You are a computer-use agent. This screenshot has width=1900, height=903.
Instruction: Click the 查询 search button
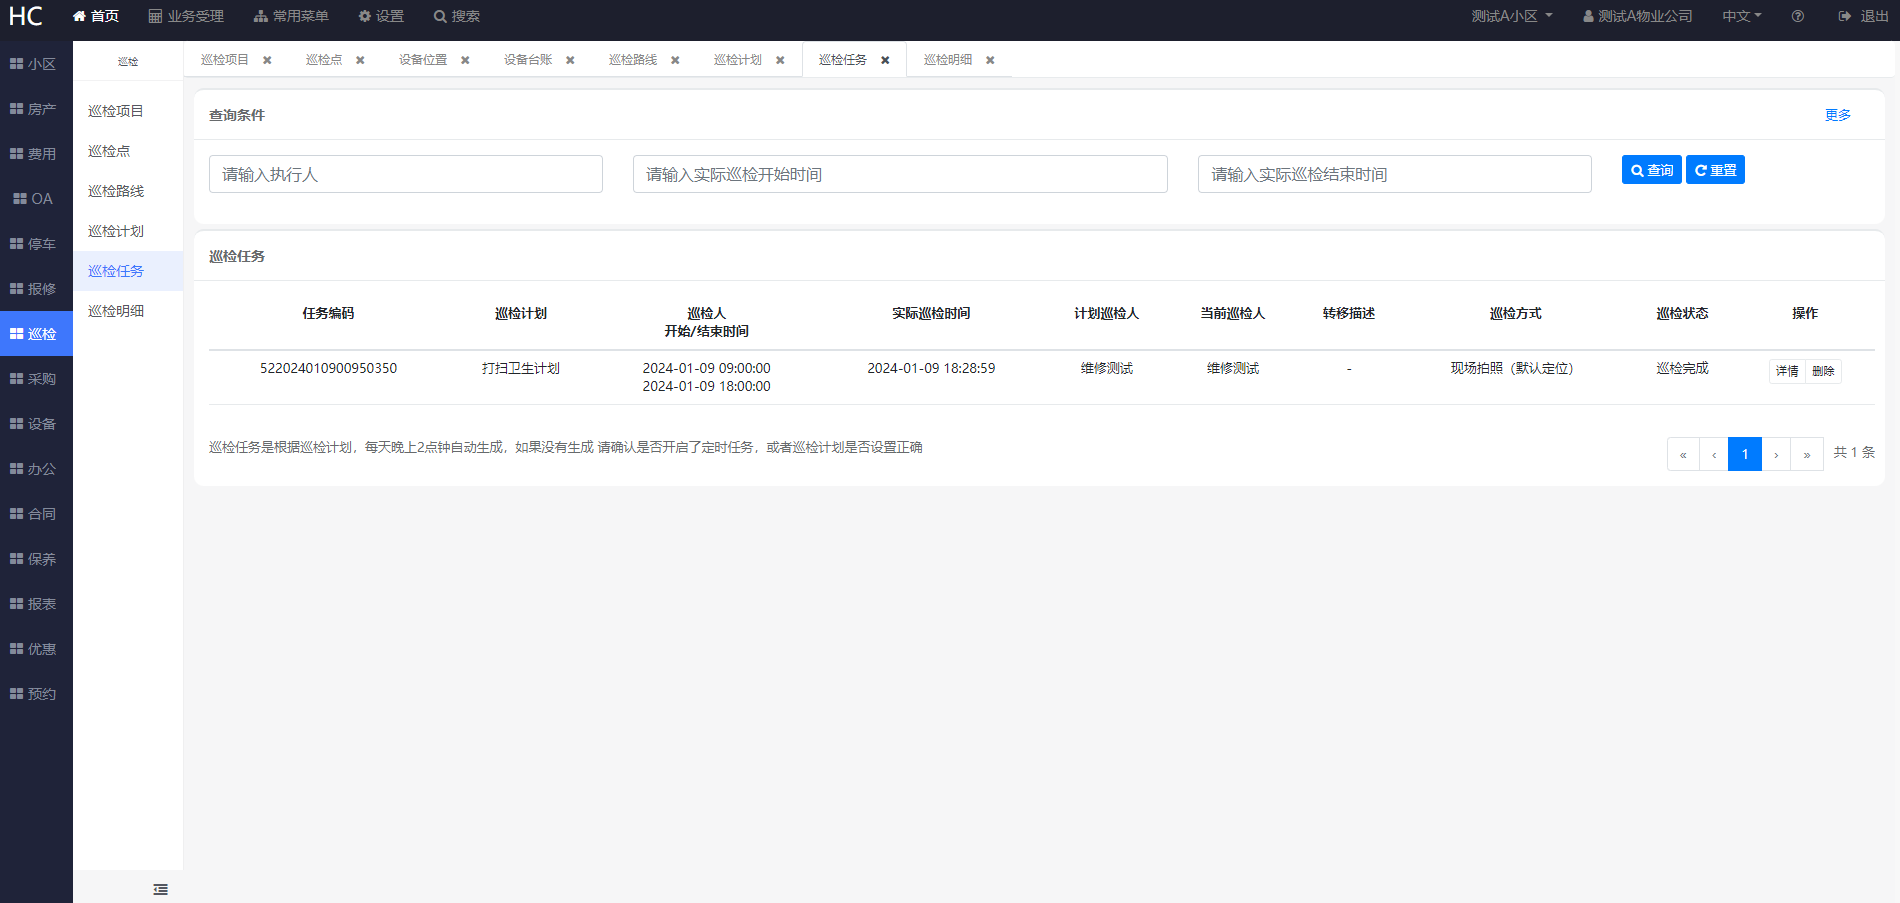pos(1651,170)
